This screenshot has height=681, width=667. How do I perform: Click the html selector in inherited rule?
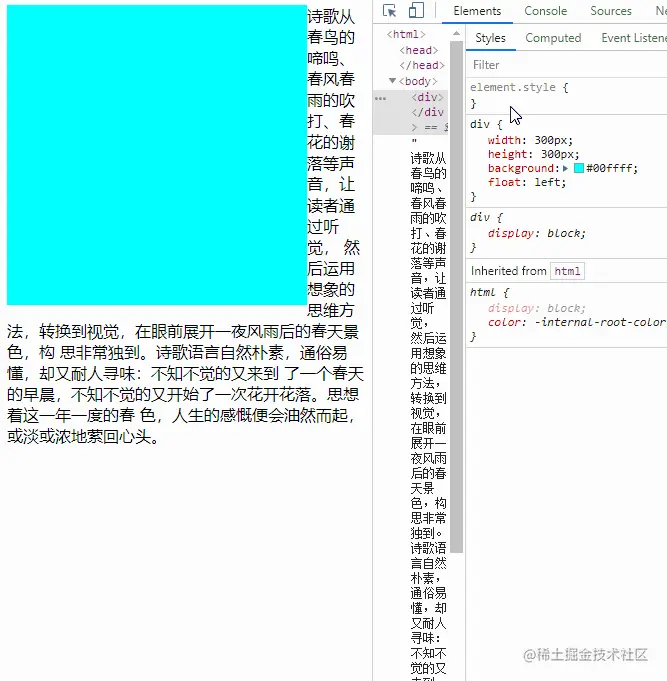(482, 292)
